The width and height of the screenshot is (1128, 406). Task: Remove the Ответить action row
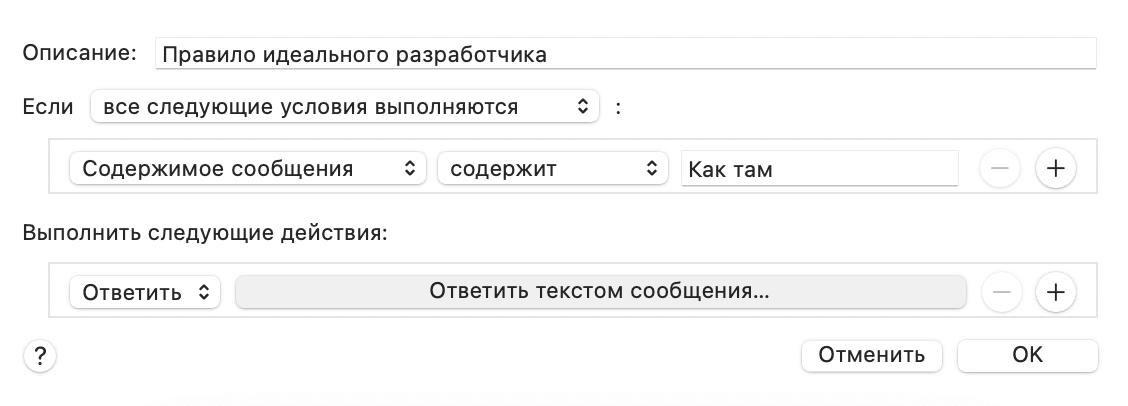(x=1001, y=292)
